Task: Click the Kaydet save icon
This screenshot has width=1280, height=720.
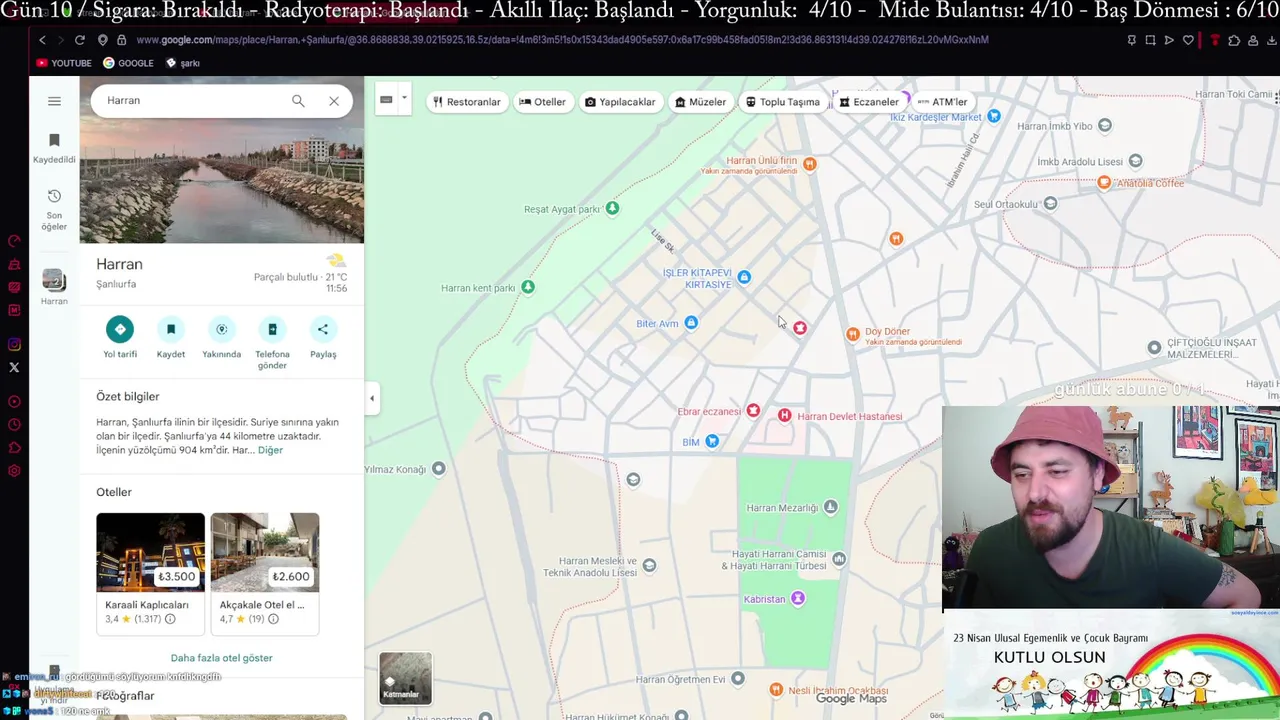Action: pos(171,329)
